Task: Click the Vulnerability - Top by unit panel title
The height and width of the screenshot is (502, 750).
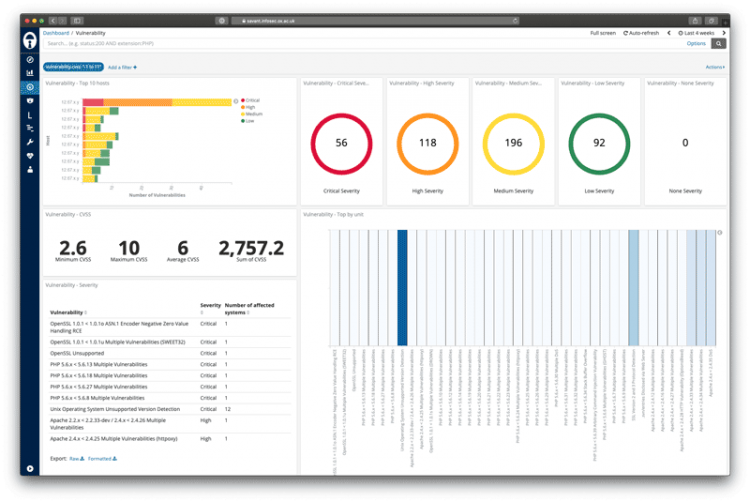Action: pyautogui.click(x=333, y=215)
